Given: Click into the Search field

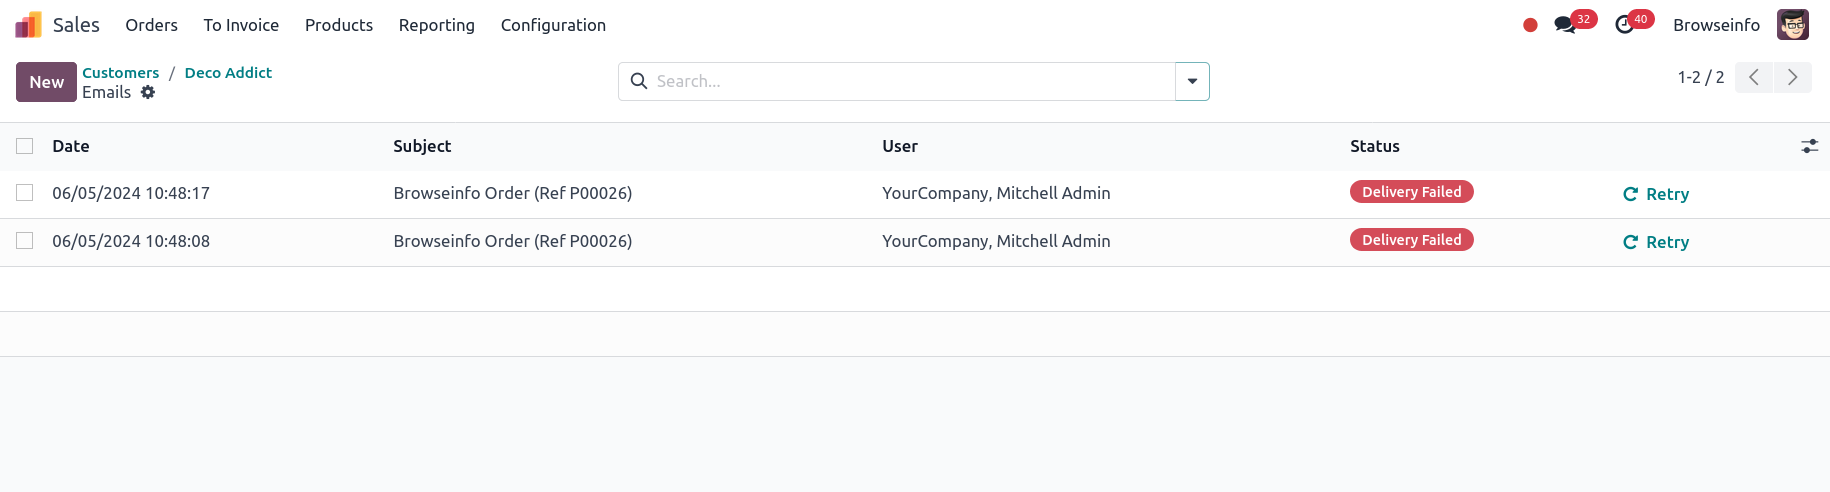Looking at the screenshot, I should 910,81.
